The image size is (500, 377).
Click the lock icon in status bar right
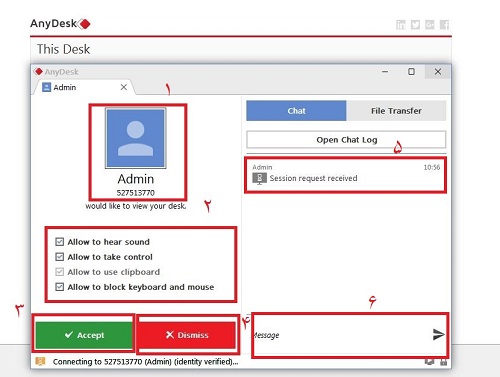click(x=443, y=362)
